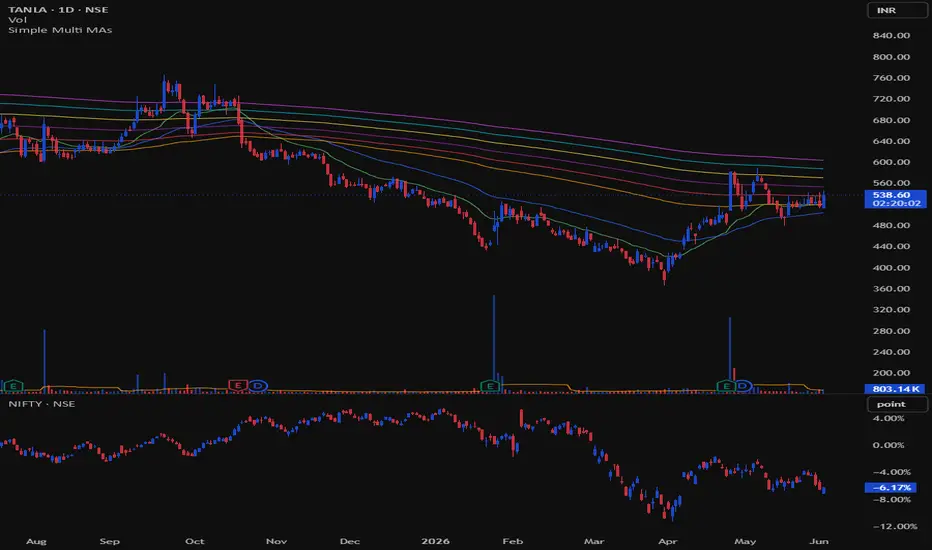
Task: Click the green earnings E marker before May
Action: tap(726, 386)
